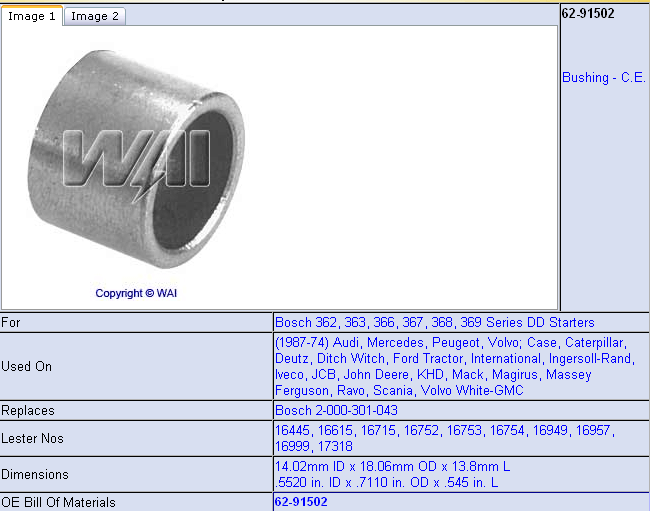Click the 62-91502 part number heading
650x511 pixels.
tap(588, 14)
